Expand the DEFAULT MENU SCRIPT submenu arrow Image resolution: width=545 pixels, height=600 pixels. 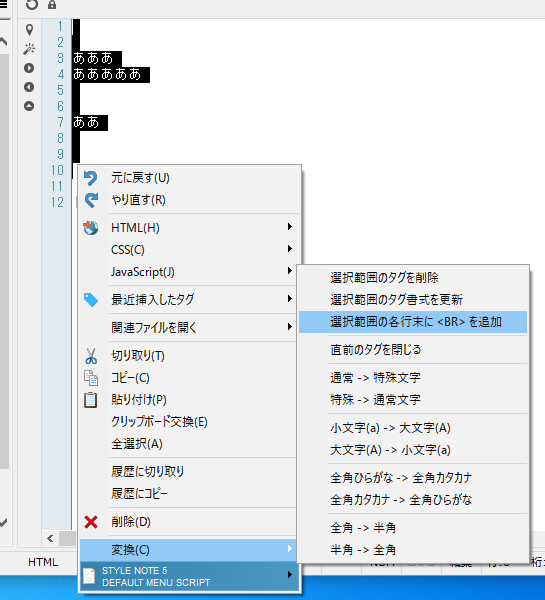[x=290, y=575]
